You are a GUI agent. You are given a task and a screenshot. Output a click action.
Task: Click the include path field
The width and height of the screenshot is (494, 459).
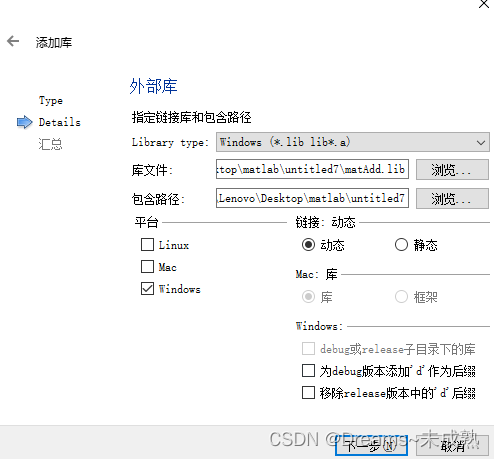tap(312, 198)
